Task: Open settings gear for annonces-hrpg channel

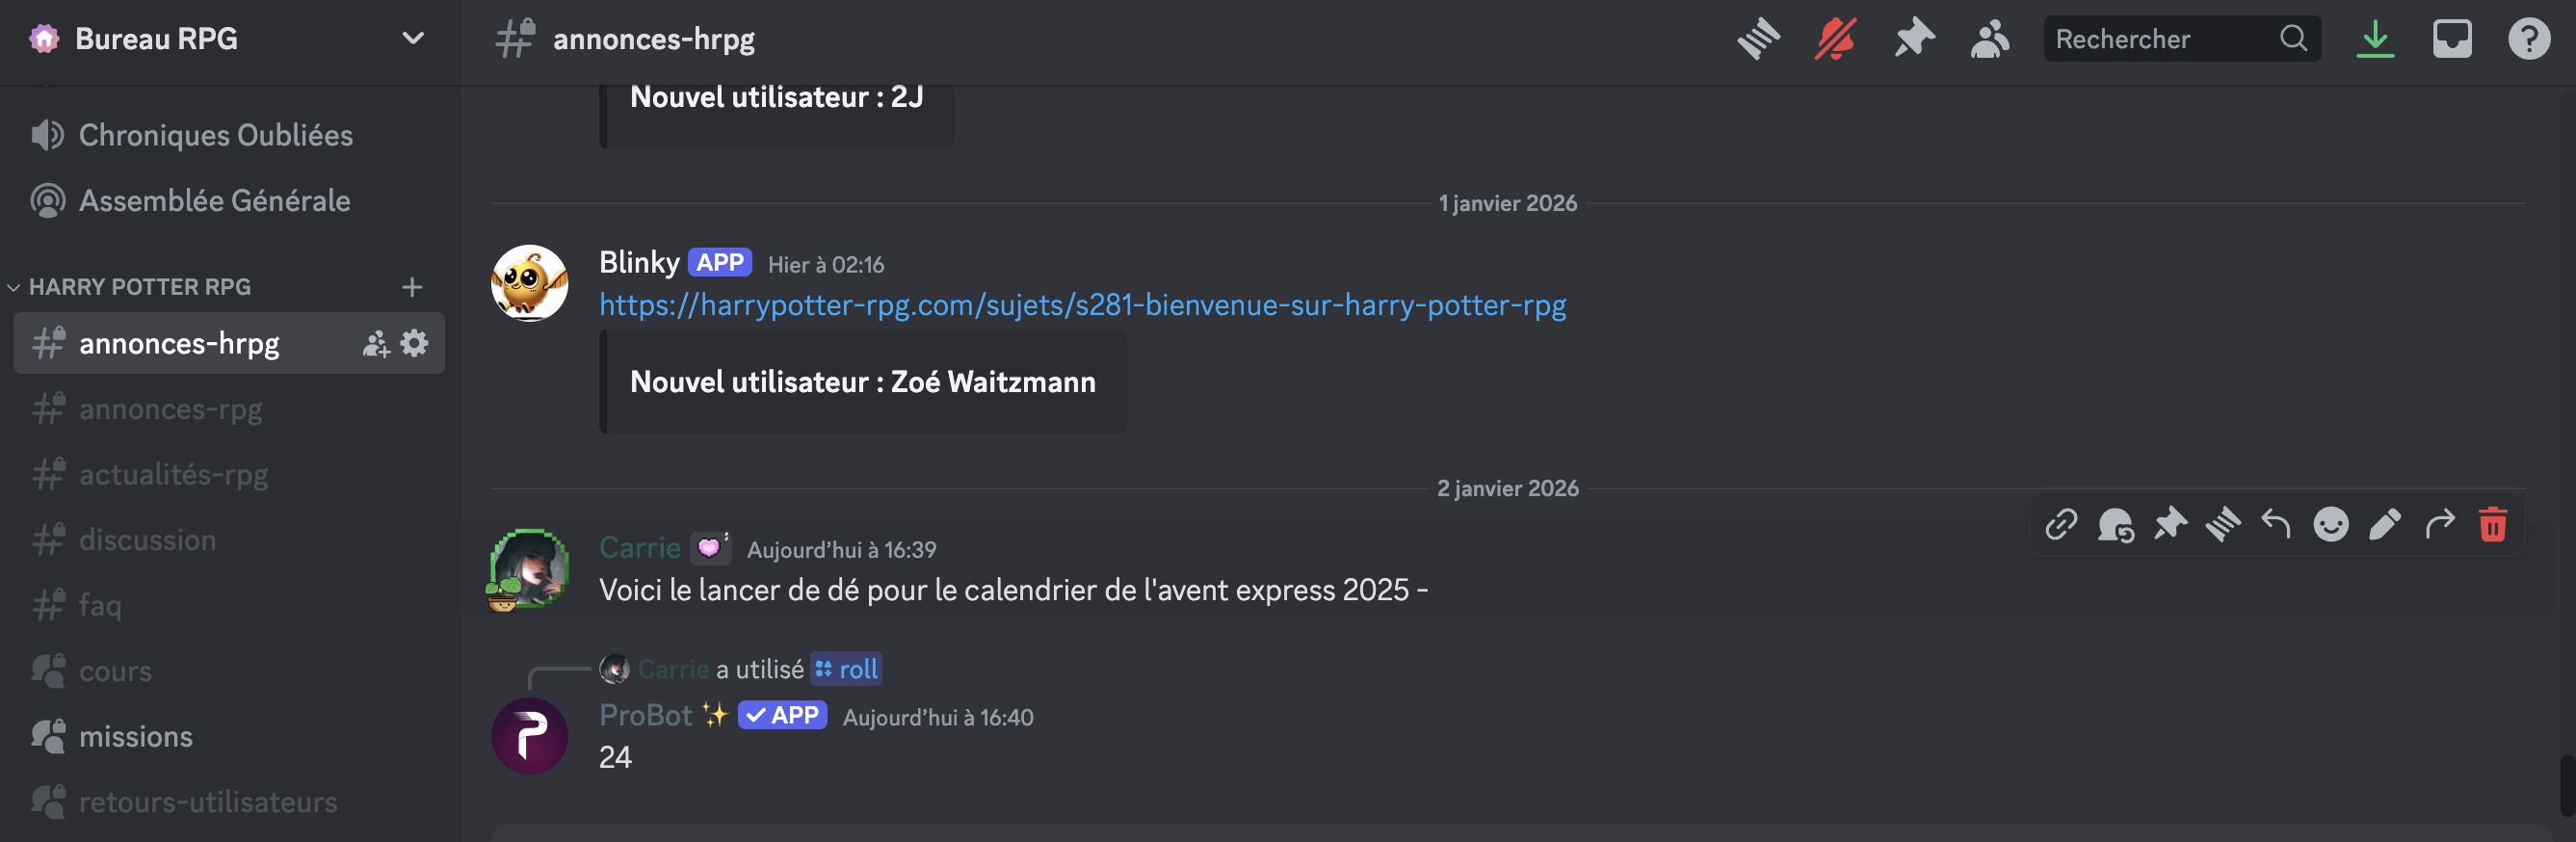Action: (x=415, y=343)
